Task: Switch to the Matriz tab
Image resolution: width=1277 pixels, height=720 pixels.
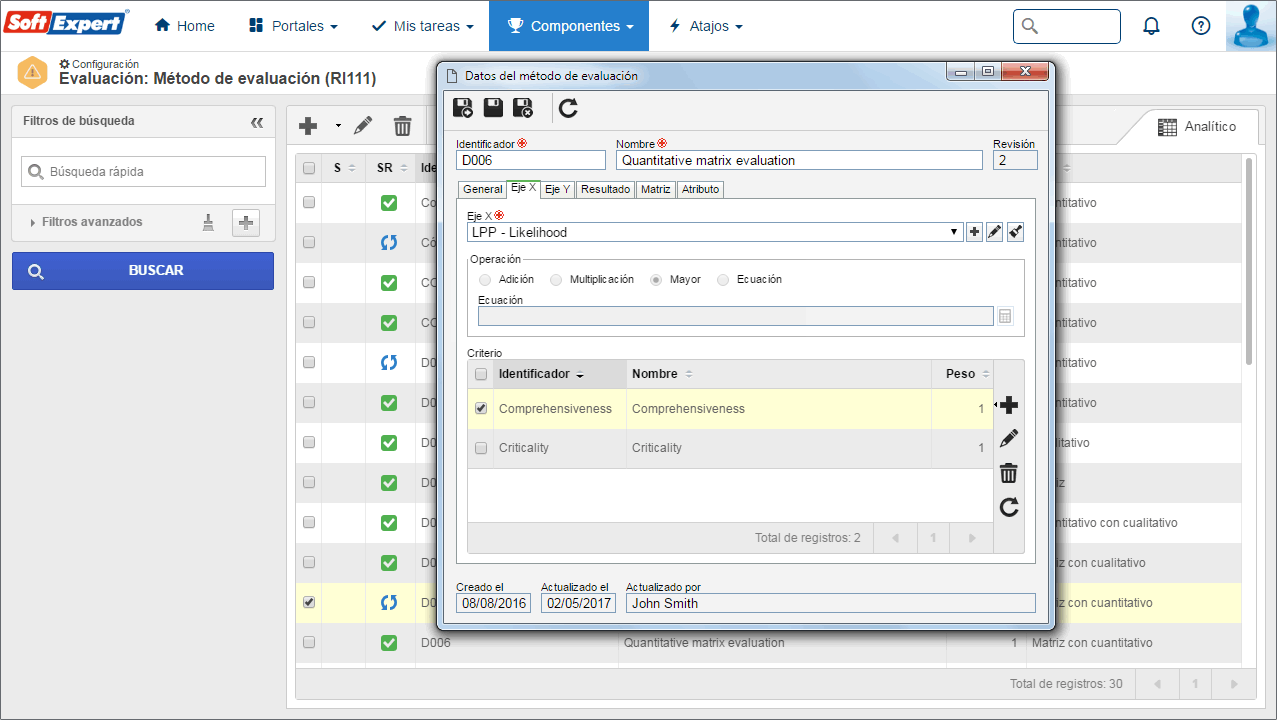Action: pos(656,189)
